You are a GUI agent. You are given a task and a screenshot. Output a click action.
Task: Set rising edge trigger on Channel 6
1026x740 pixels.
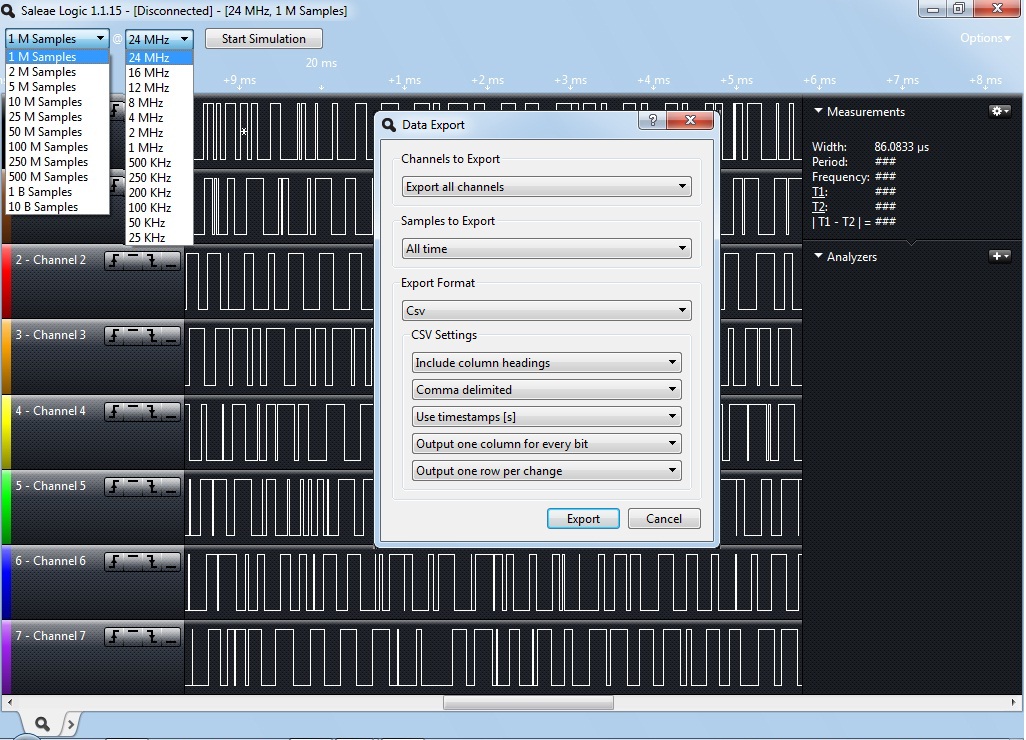pyautogui.click(x=115, y=562)
